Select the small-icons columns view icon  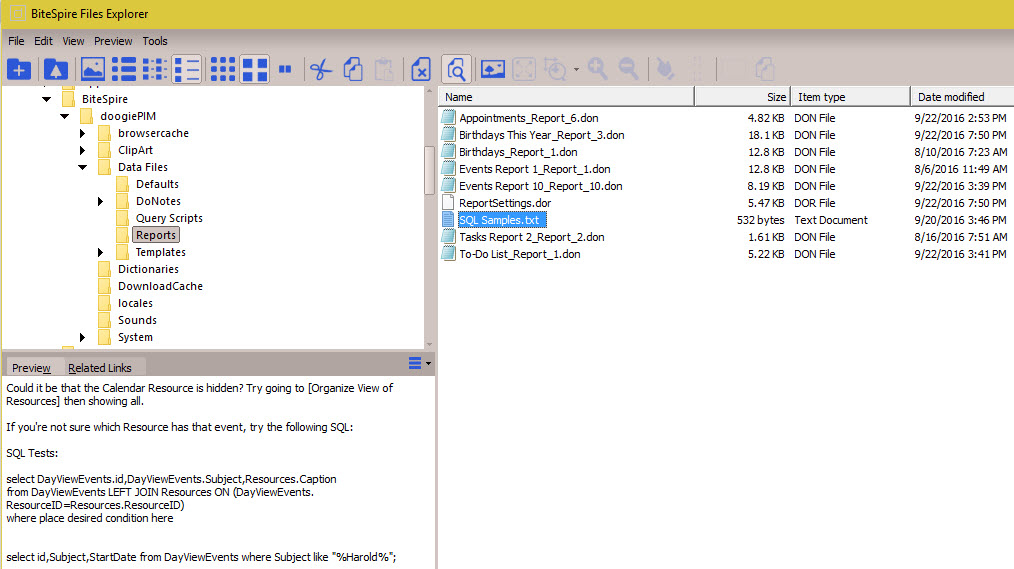[x=155, y=69]
